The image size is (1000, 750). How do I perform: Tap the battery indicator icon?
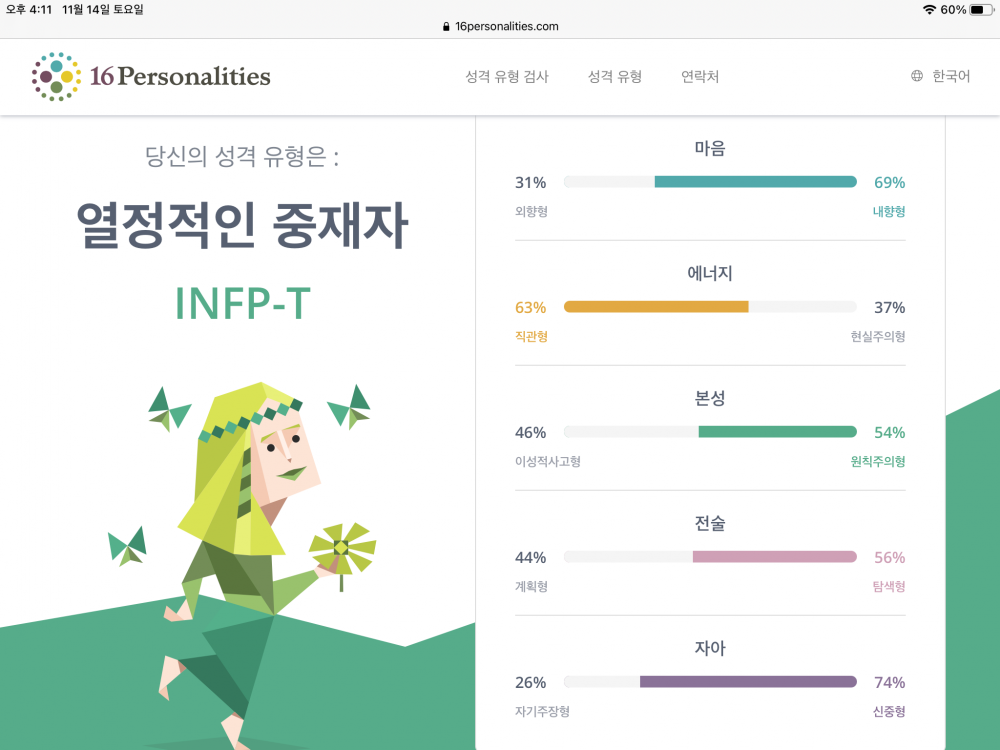[981, 10]
